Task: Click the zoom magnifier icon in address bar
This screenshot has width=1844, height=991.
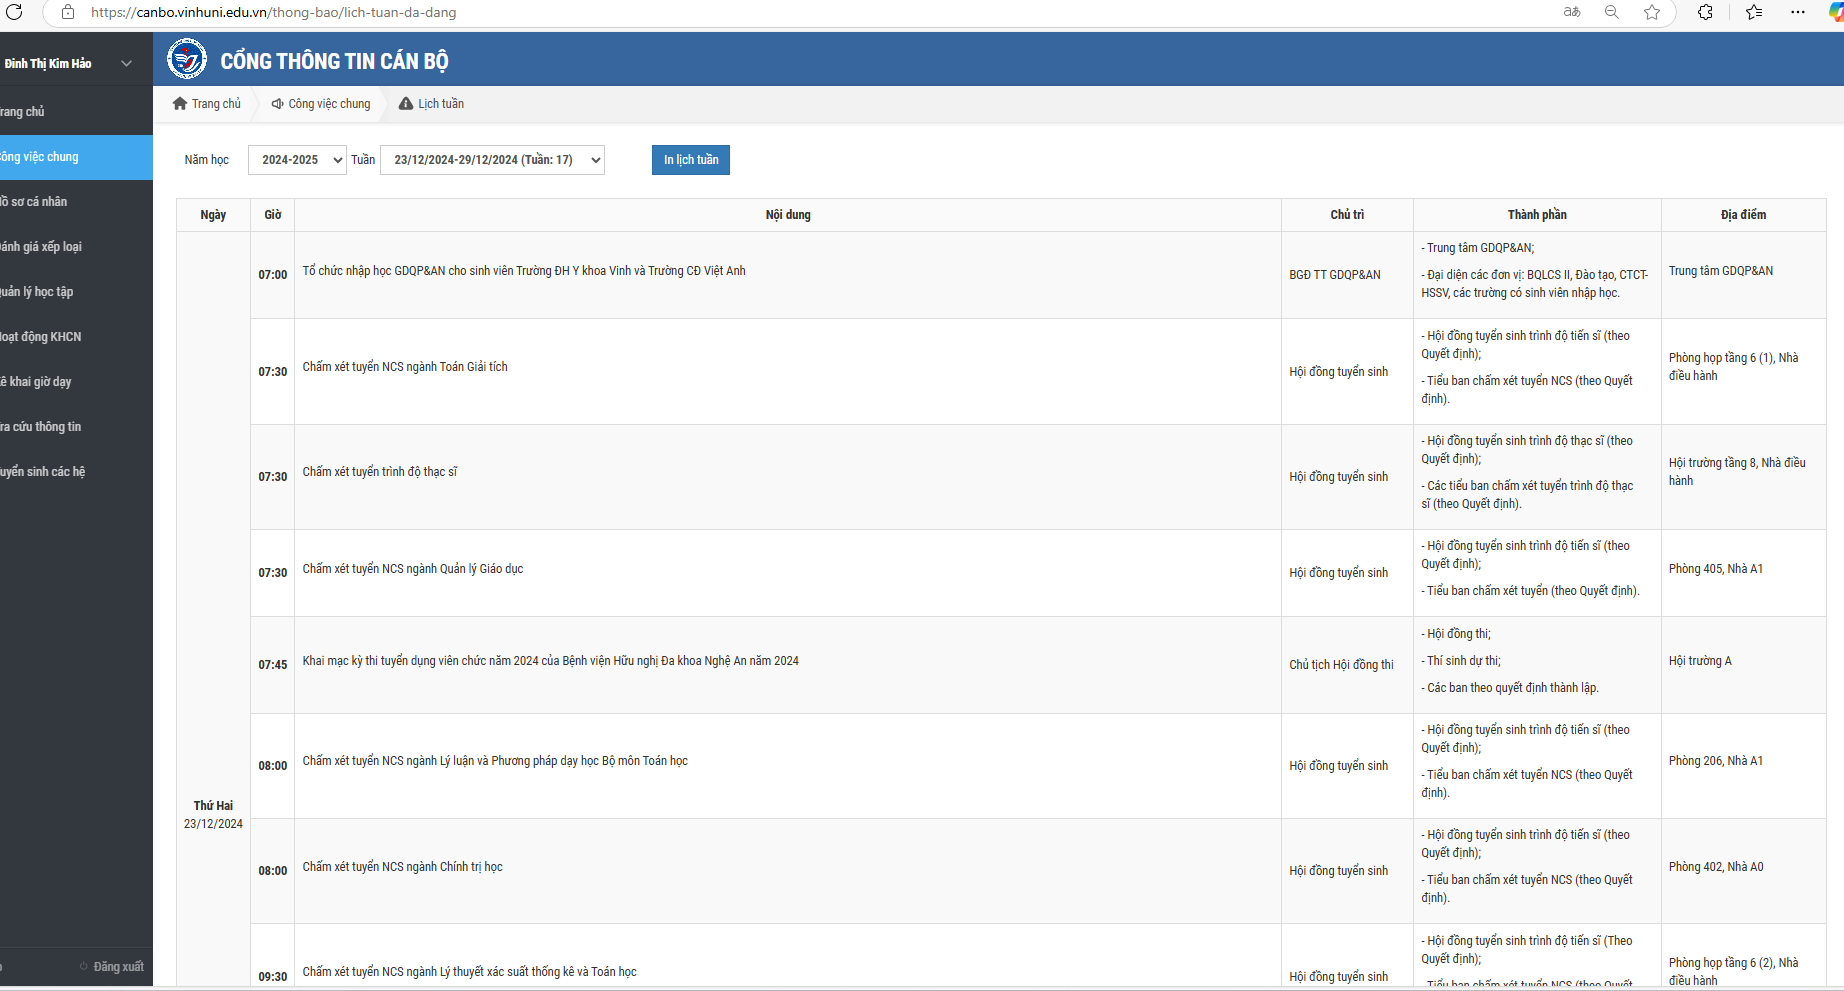Action: 1612,12
